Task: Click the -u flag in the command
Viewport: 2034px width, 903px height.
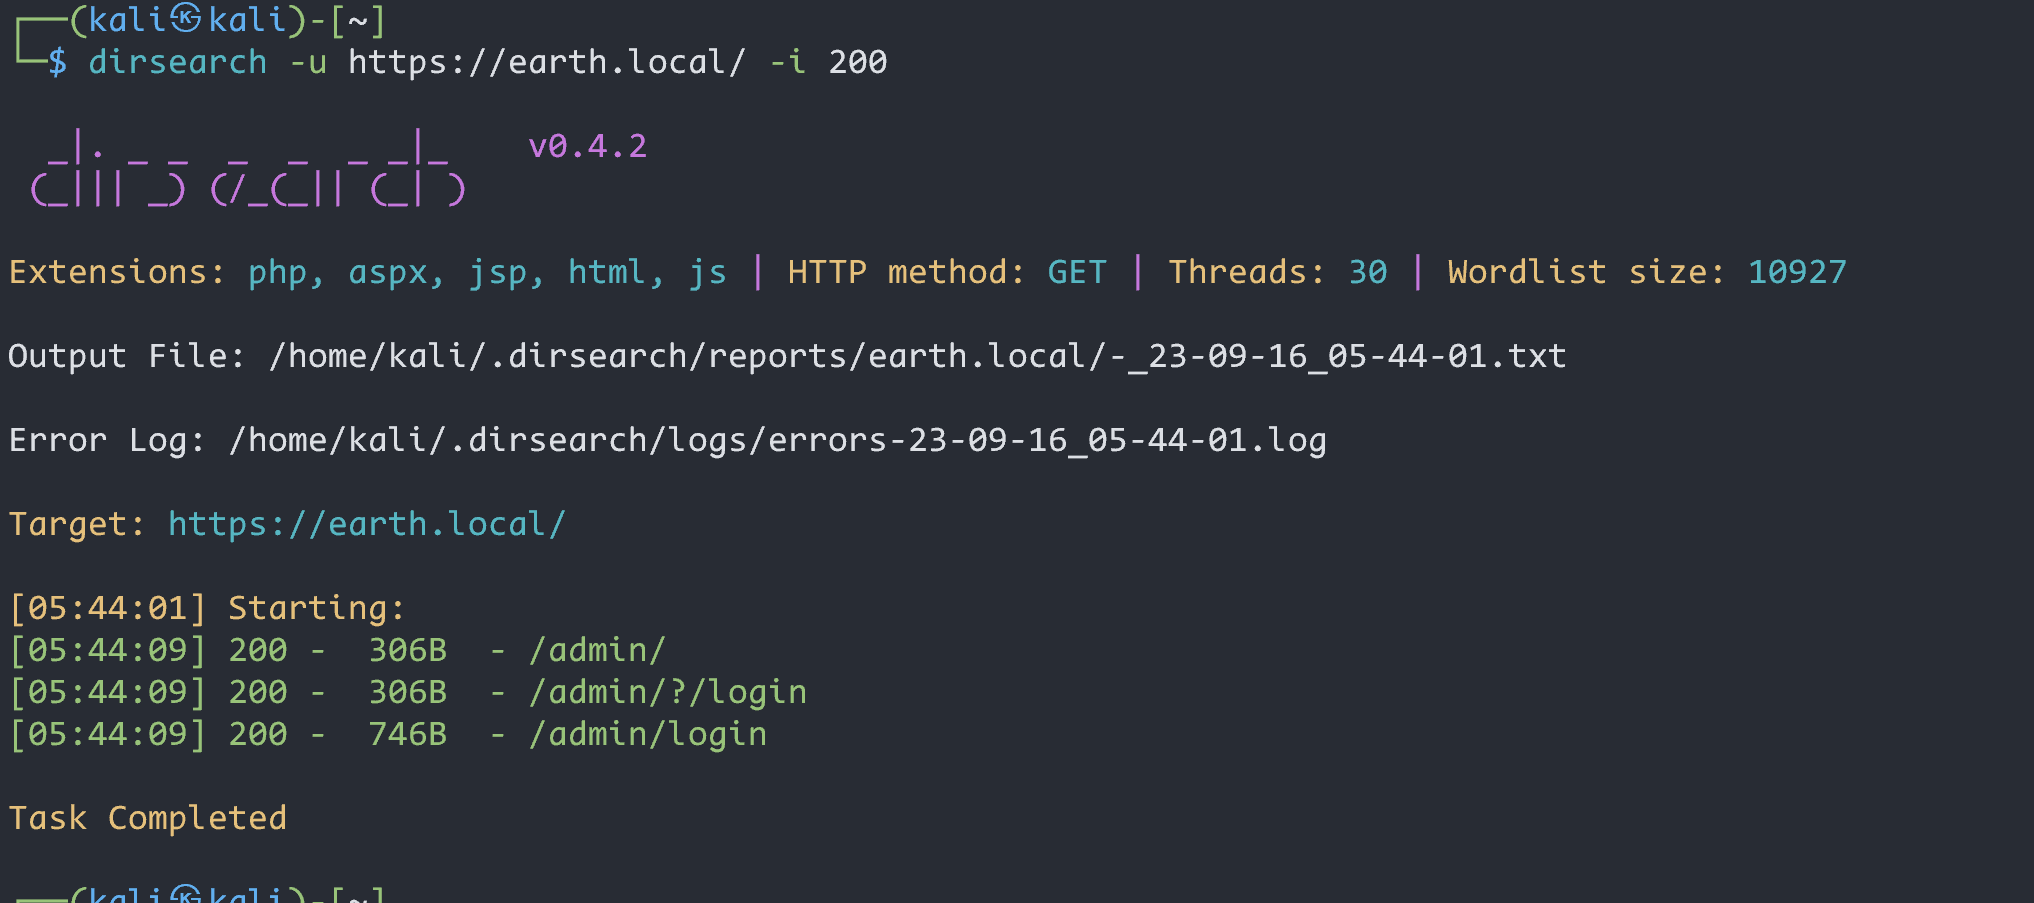Action: click(308, 62)
